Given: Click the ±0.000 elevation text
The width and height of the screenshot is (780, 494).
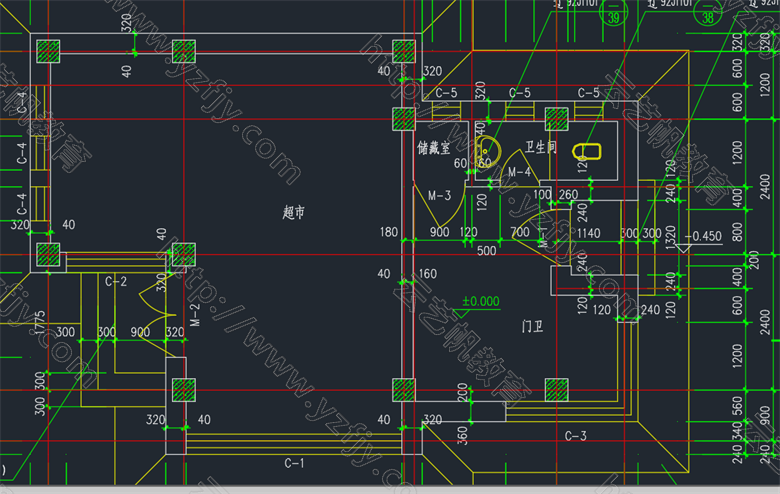Looking at the screenshot, I should 481,301.
